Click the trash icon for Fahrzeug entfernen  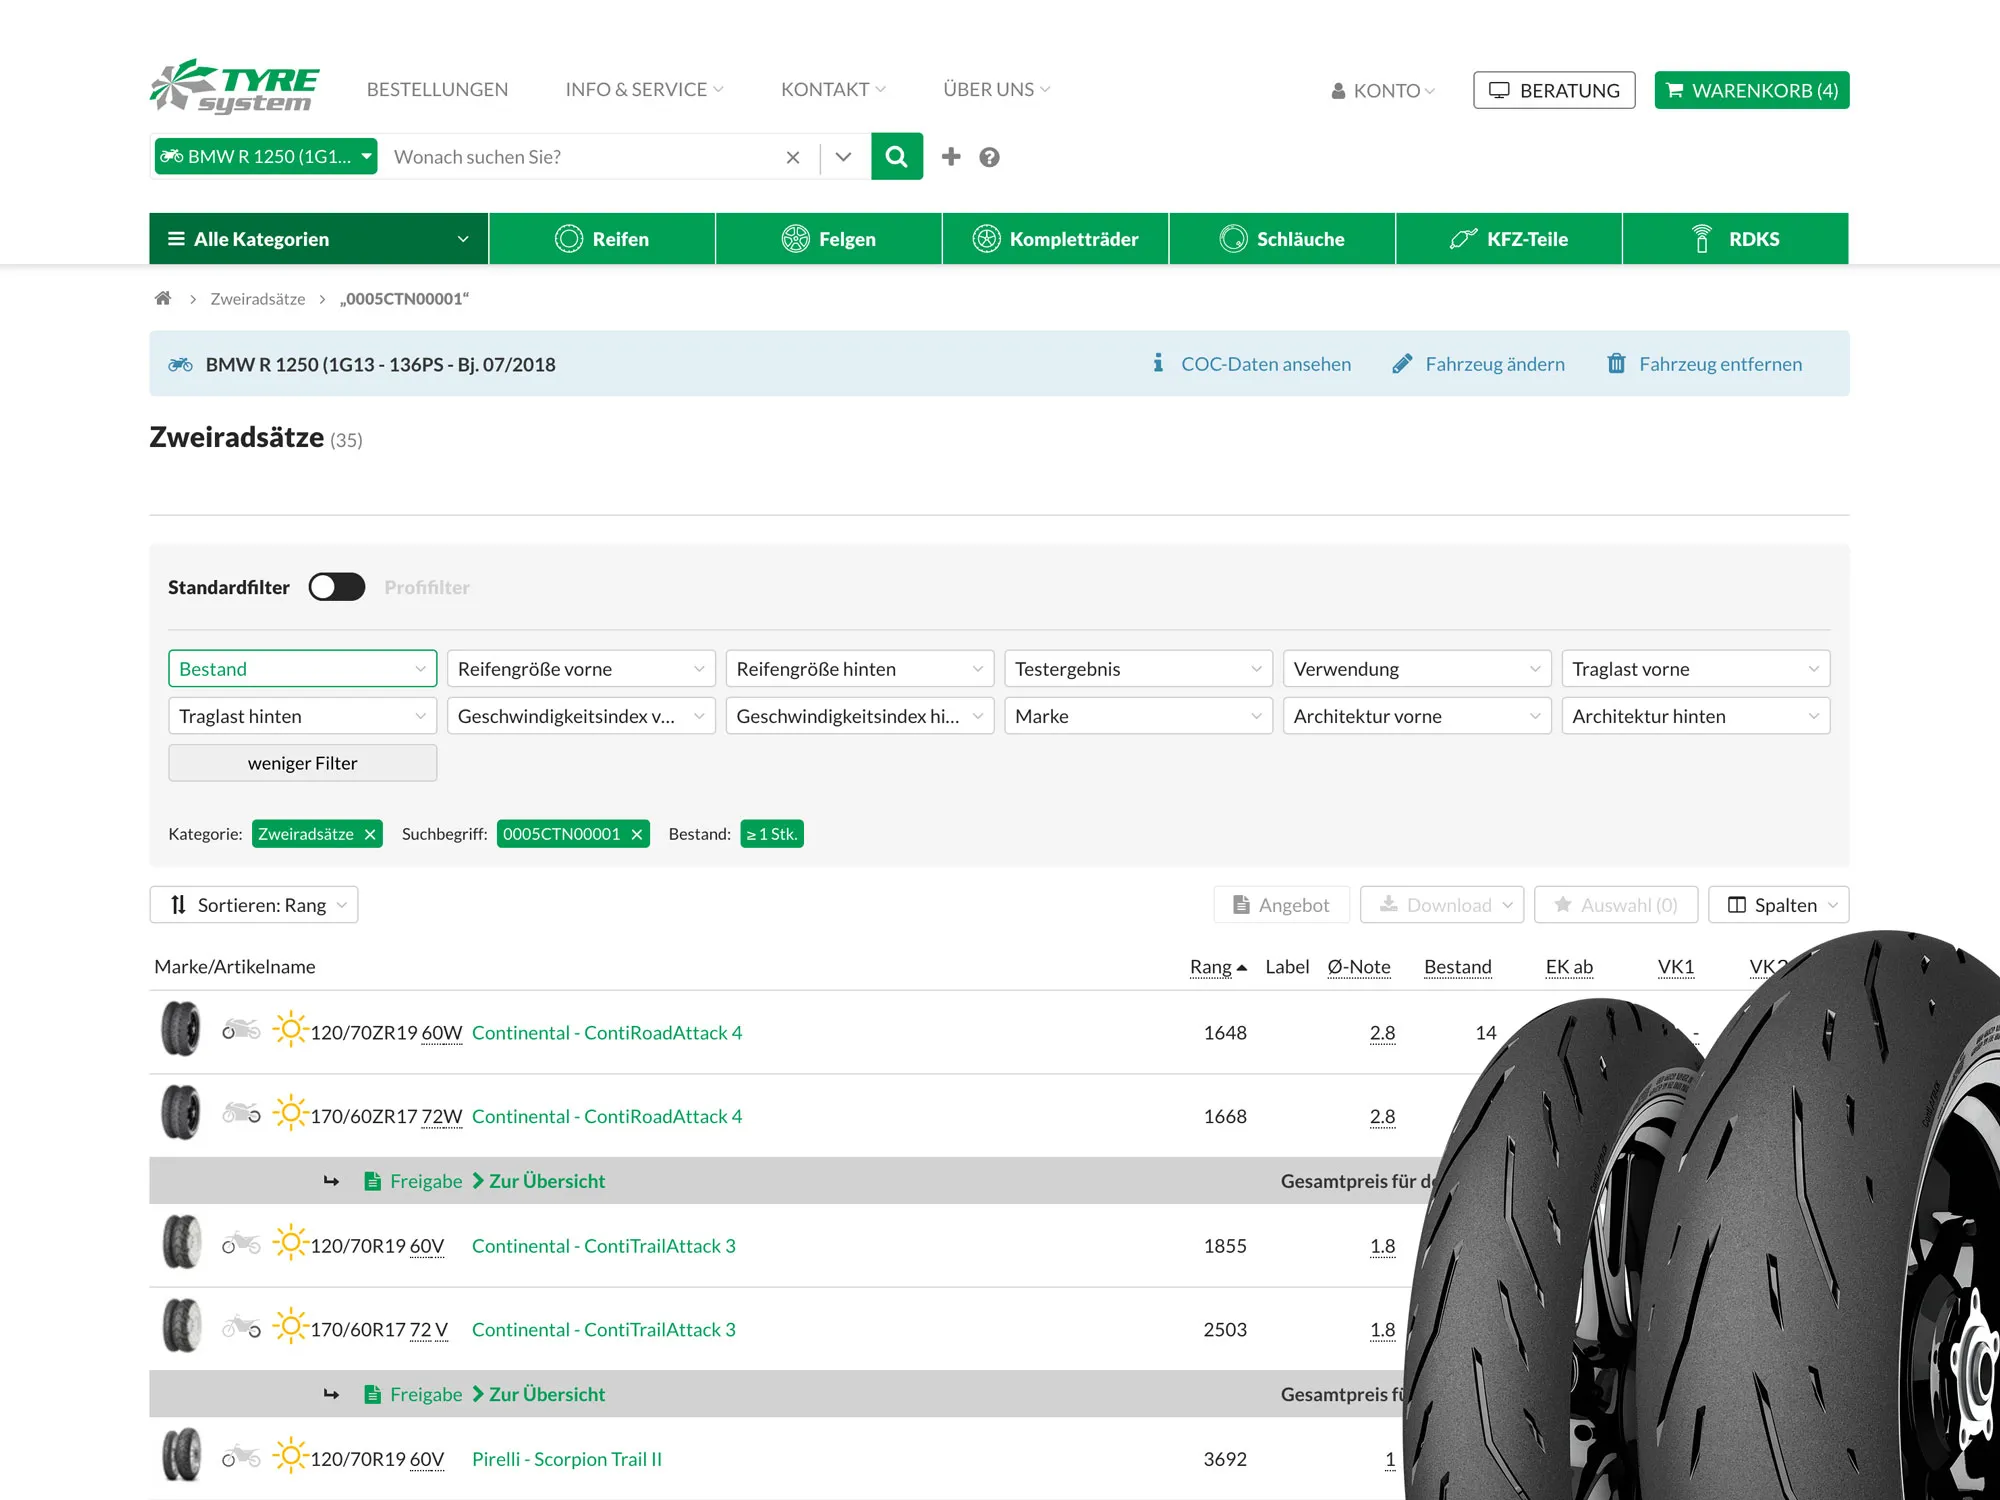pyautogui.click(x=1616, y=363)
